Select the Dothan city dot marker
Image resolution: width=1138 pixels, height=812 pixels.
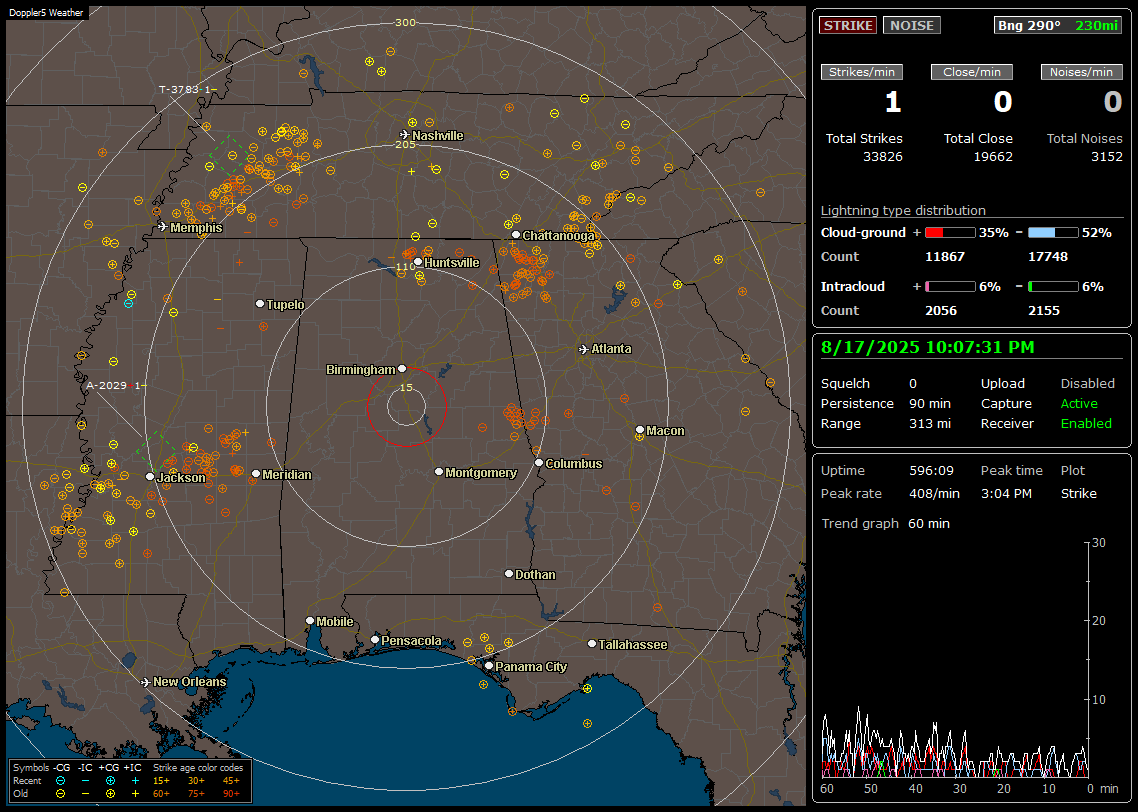coord(509,573)
